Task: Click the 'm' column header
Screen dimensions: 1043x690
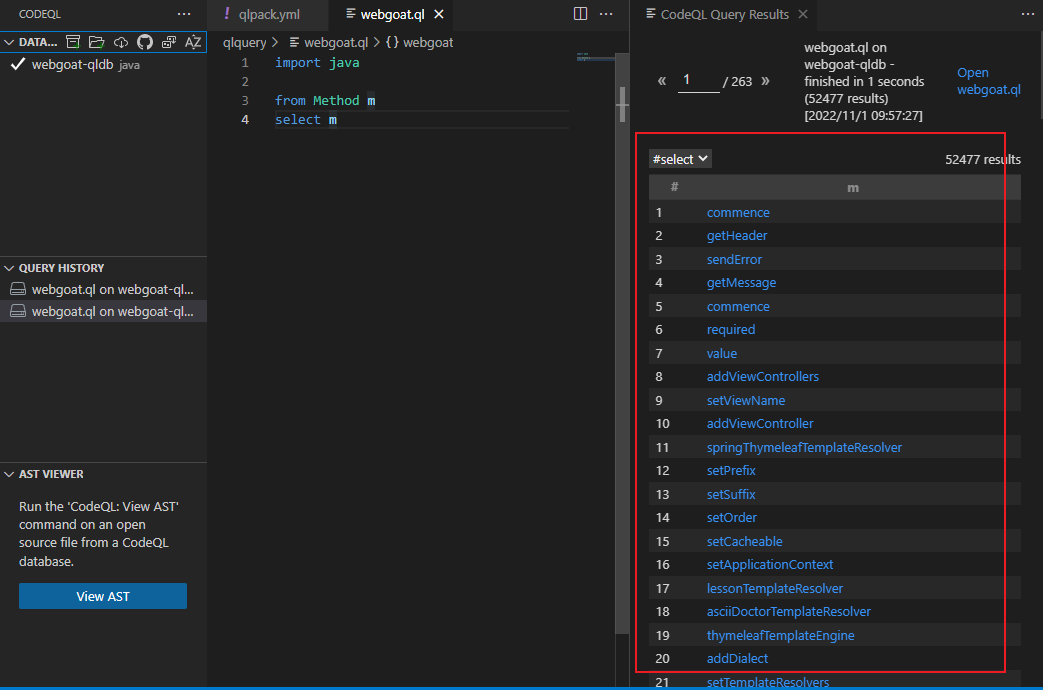Action: click(853, 188)
